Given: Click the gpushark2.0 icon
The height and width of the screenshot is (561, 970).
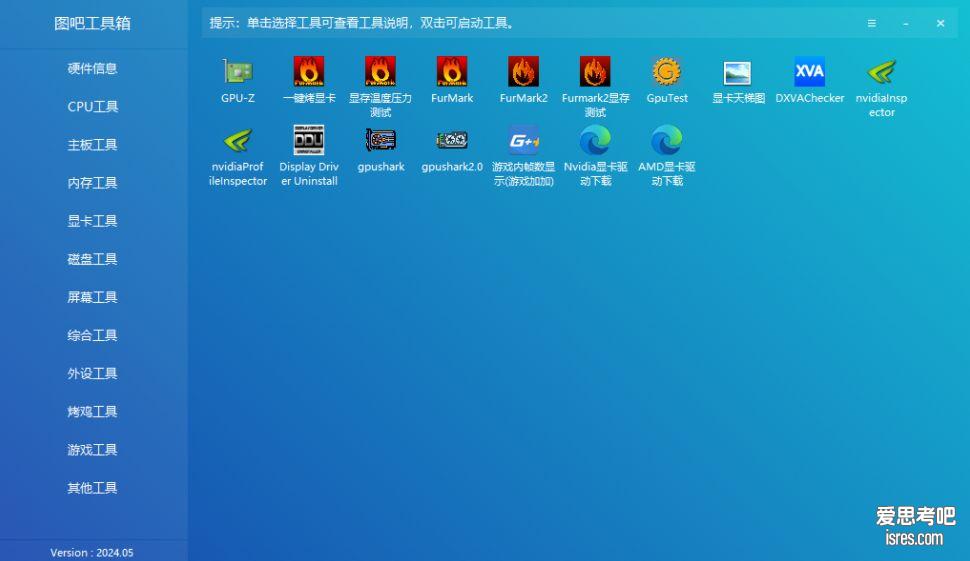Looking at the screenshot, I should click(x=452, y=140).
